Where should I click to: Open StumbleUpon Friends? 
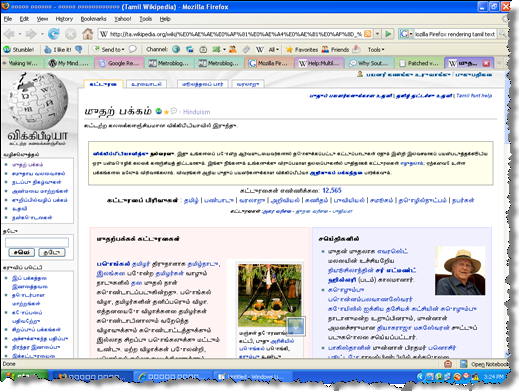pos(335,50)
